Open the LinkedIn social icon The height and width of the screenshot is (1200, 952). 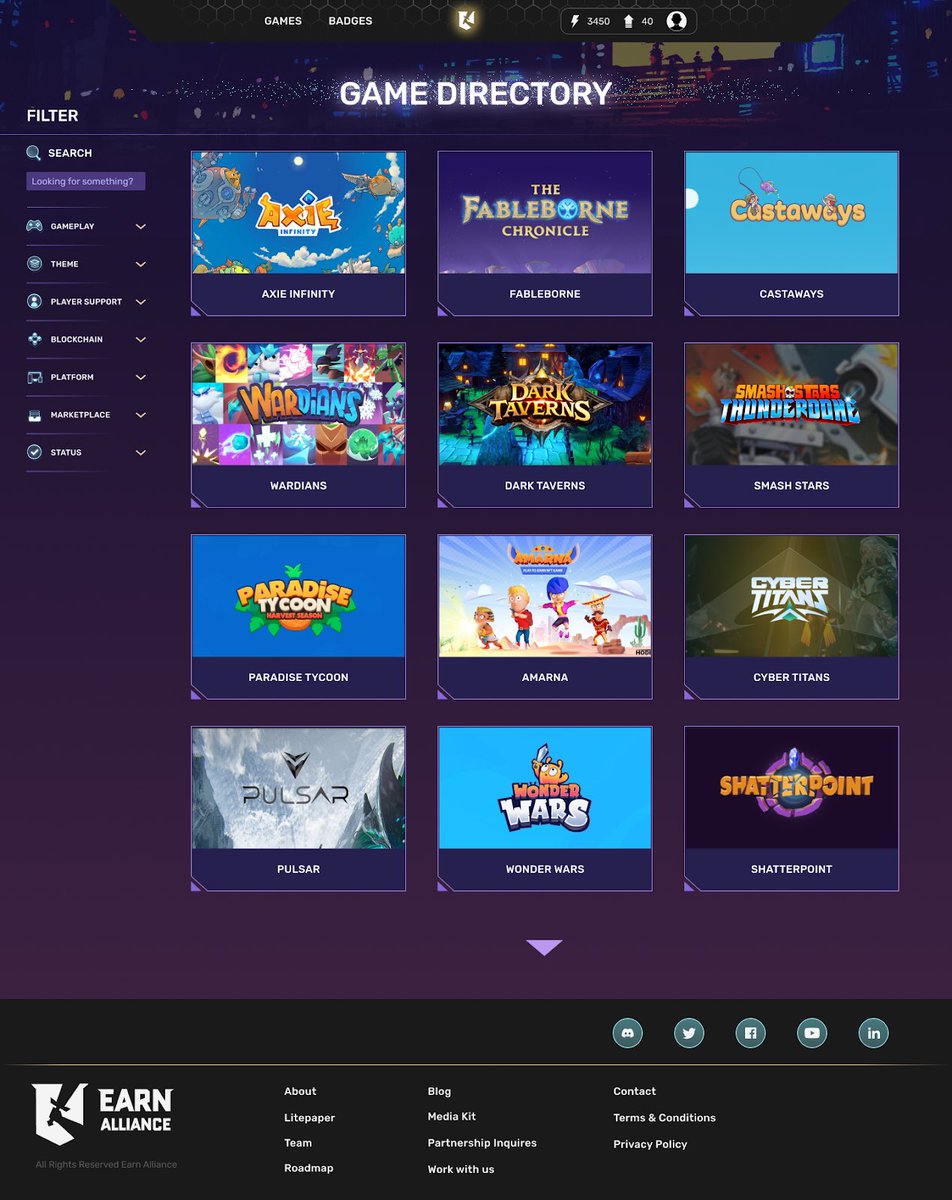pos(874,1033)
